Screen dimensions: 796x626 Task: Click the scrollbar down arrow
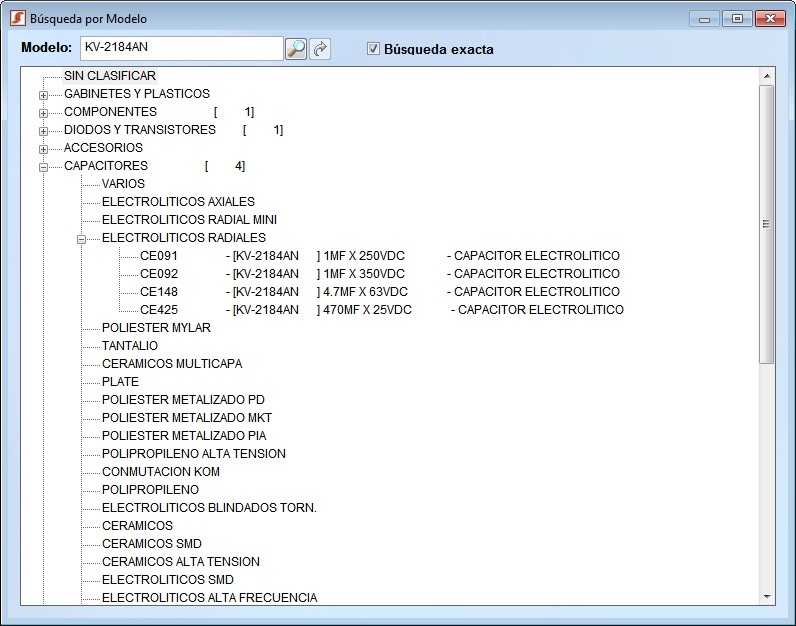click(767, 597)
